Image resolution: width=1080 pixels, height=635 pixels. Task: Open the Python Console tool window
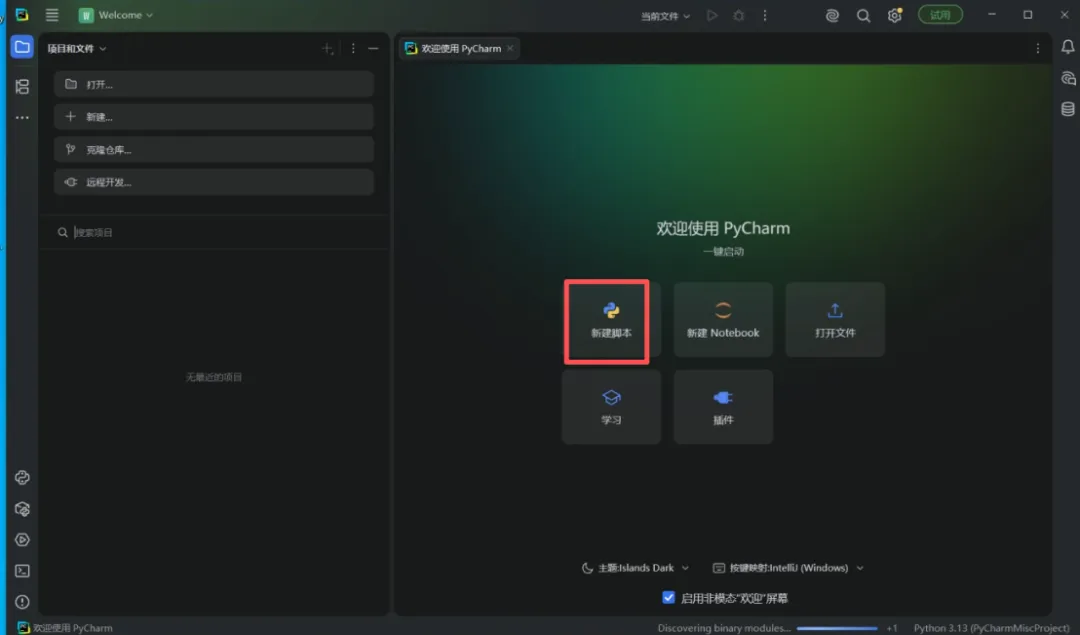(x=22, y=477)
